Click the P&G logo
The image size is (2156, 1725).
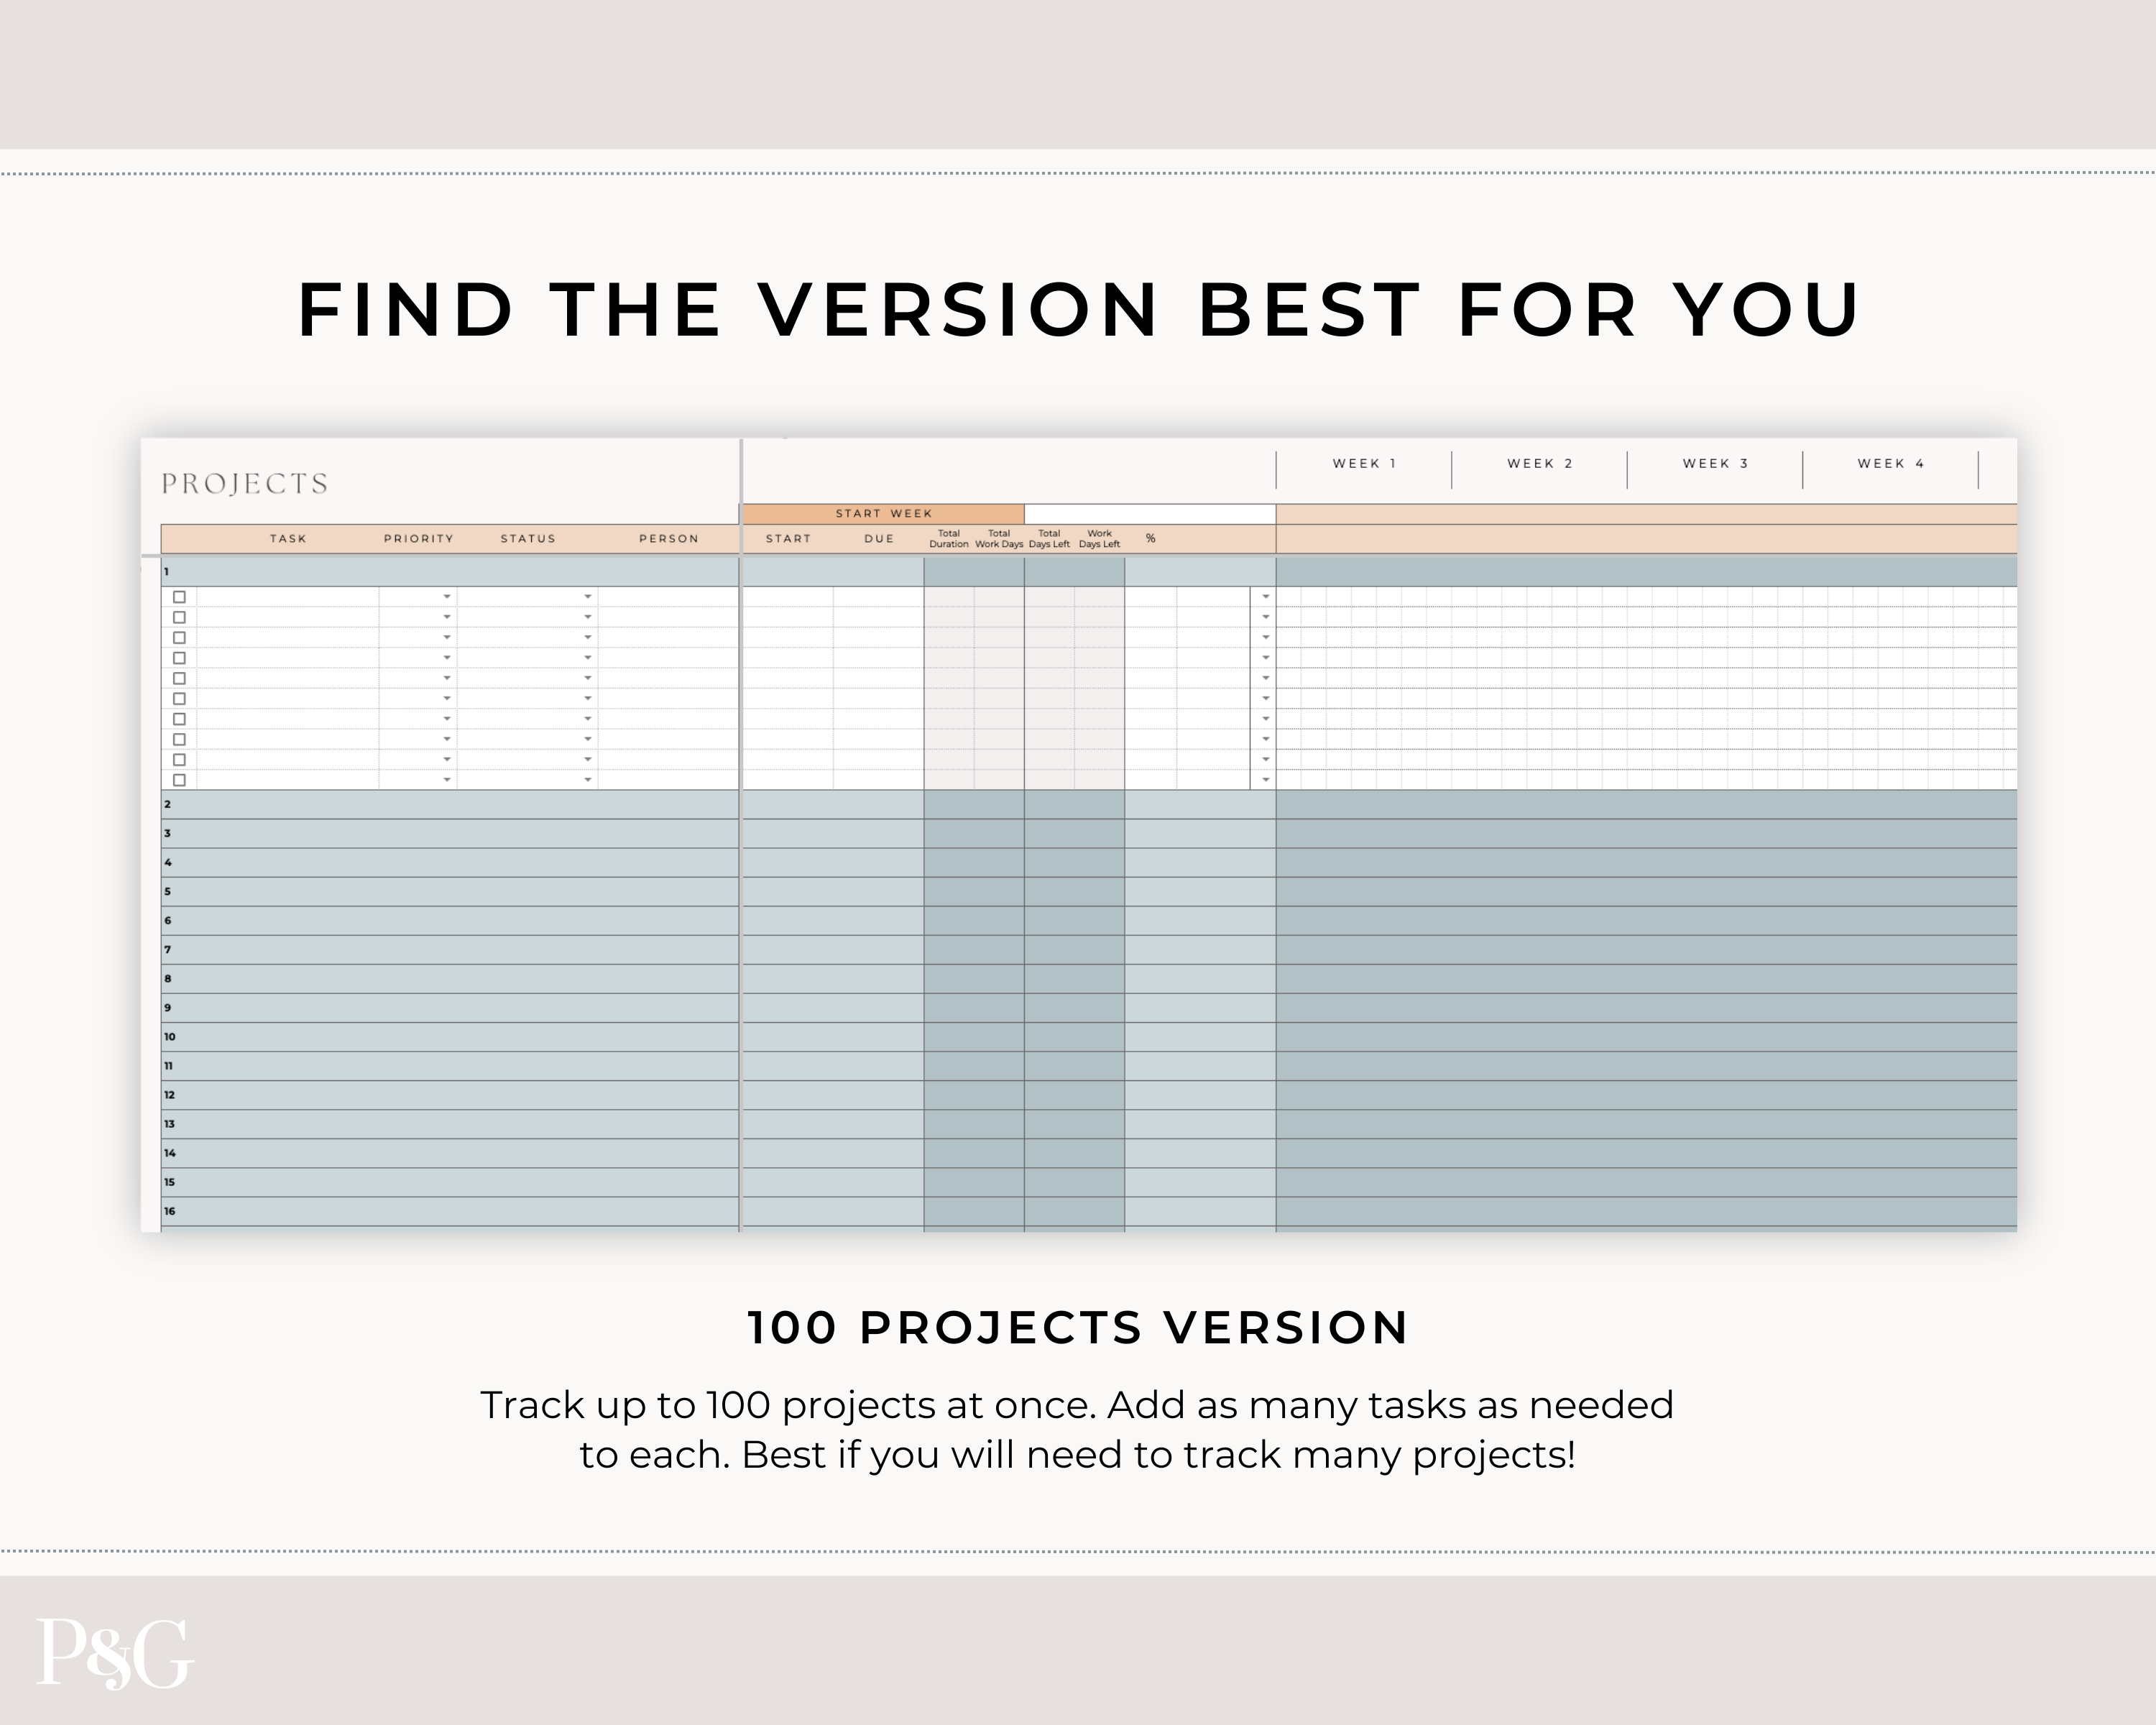click(x=114, y=1655)
